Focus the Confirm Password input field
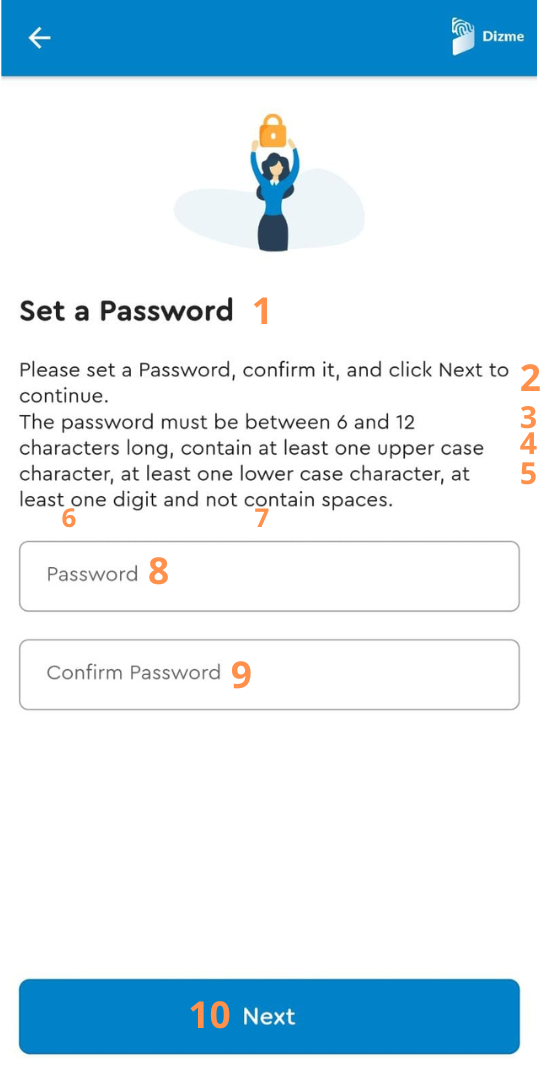 [x=269, y=674]
